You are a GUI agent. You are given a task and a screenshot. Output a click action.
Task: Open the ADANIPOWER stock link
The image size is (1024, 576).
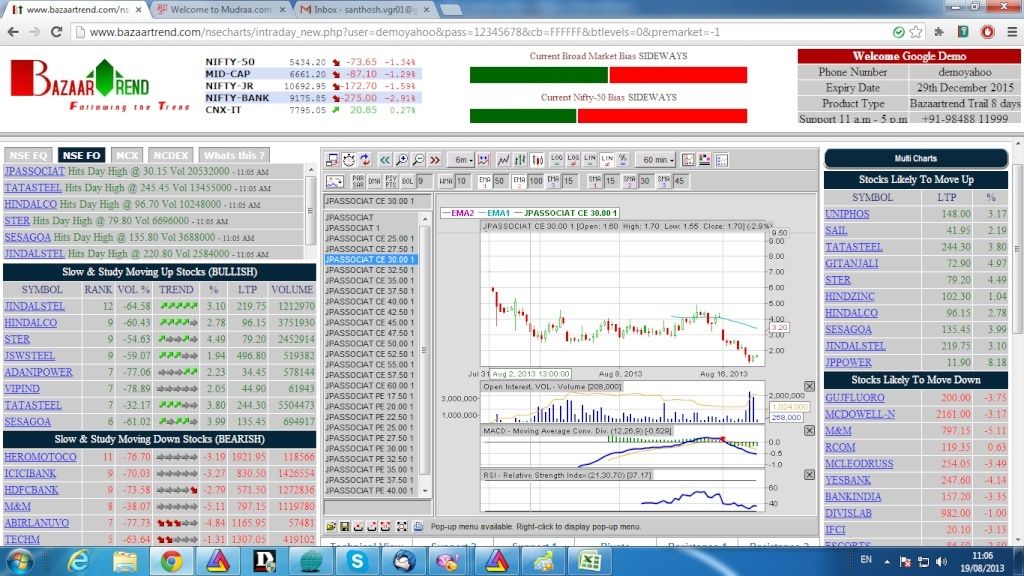(x=39, y=372)
